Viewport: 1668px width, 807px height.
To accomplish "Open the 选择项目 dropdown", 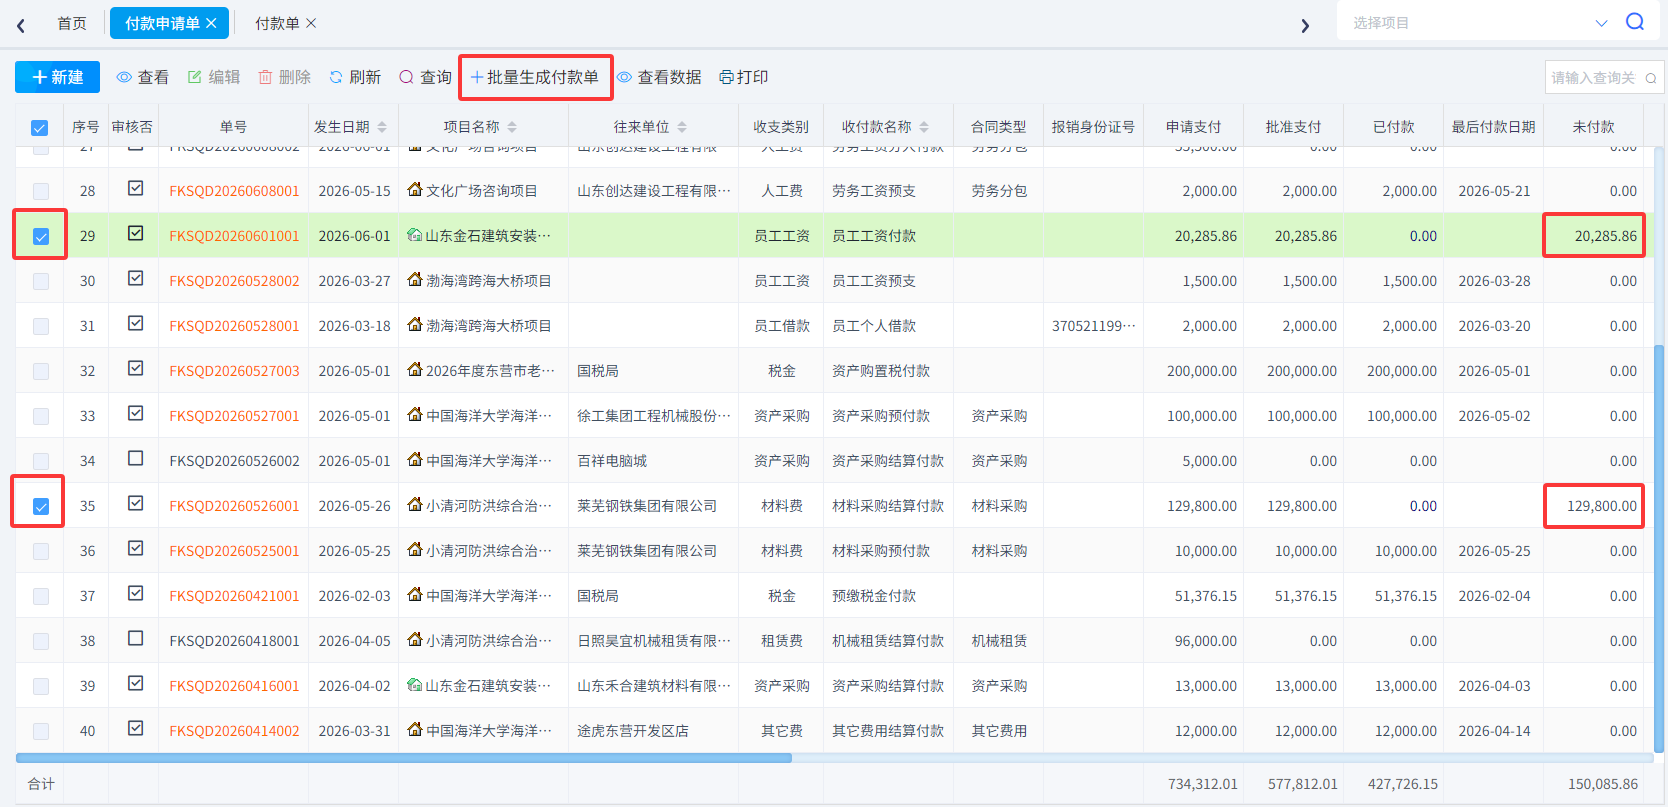I will 1478,22.
